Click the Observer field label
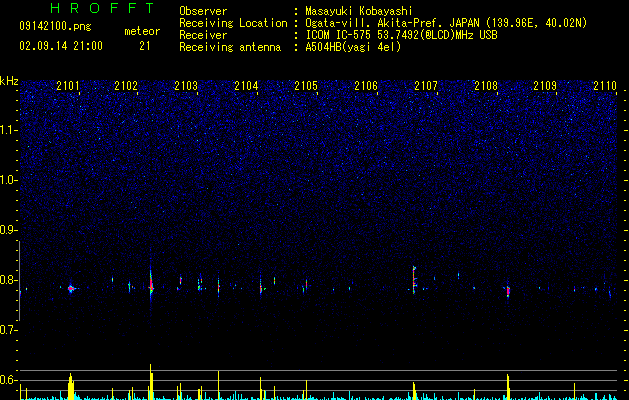 203,11
